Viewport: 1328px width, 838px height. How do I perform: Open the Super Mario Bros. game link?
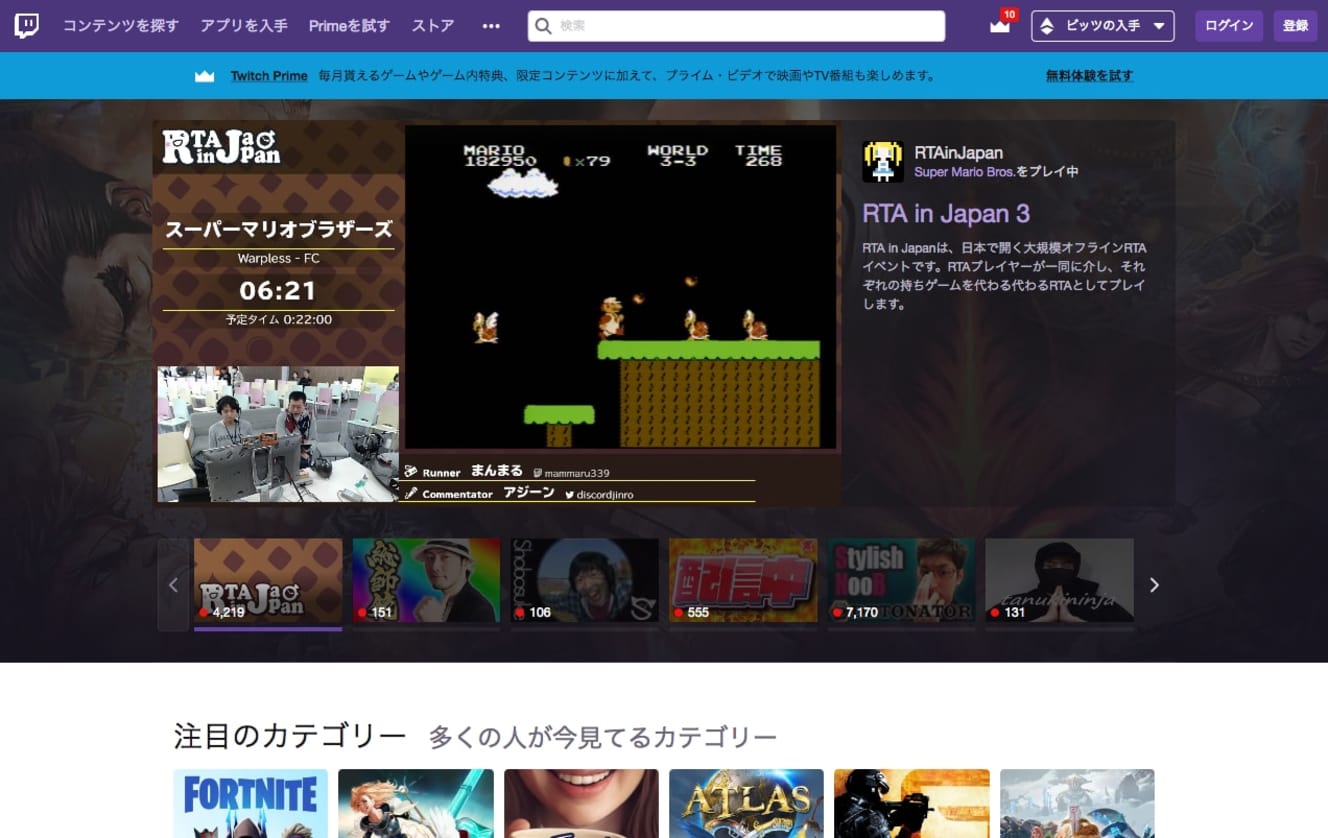point(964,172)
